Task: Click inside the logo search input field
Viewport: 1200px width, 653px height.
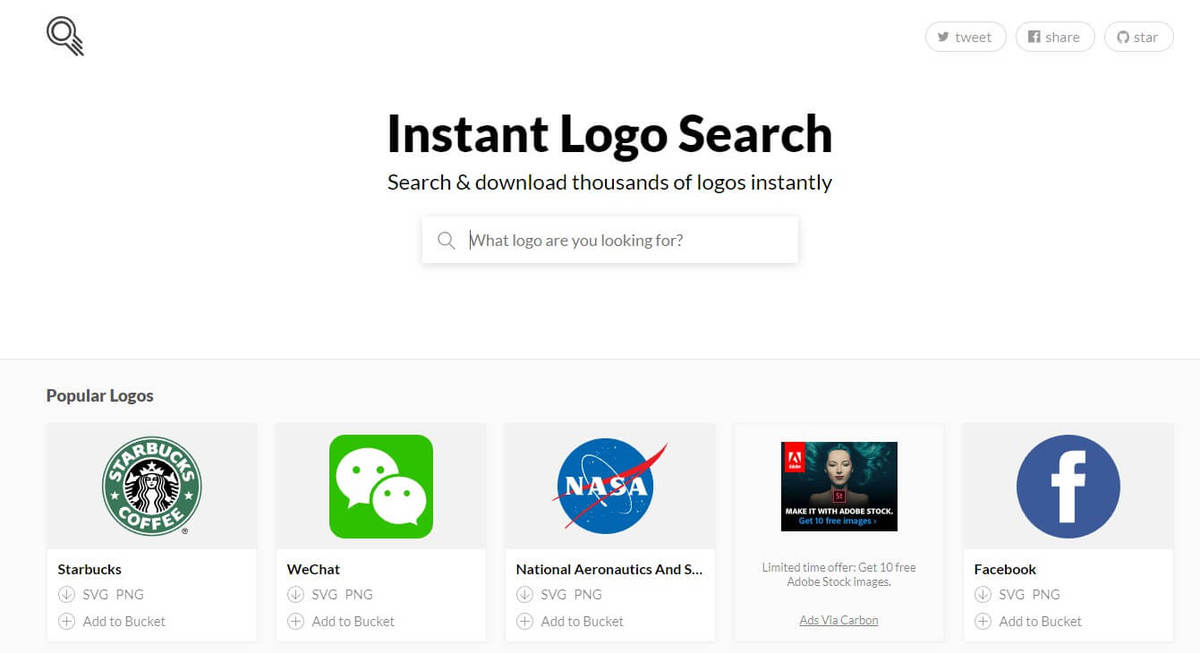Action: coord(610,240)
